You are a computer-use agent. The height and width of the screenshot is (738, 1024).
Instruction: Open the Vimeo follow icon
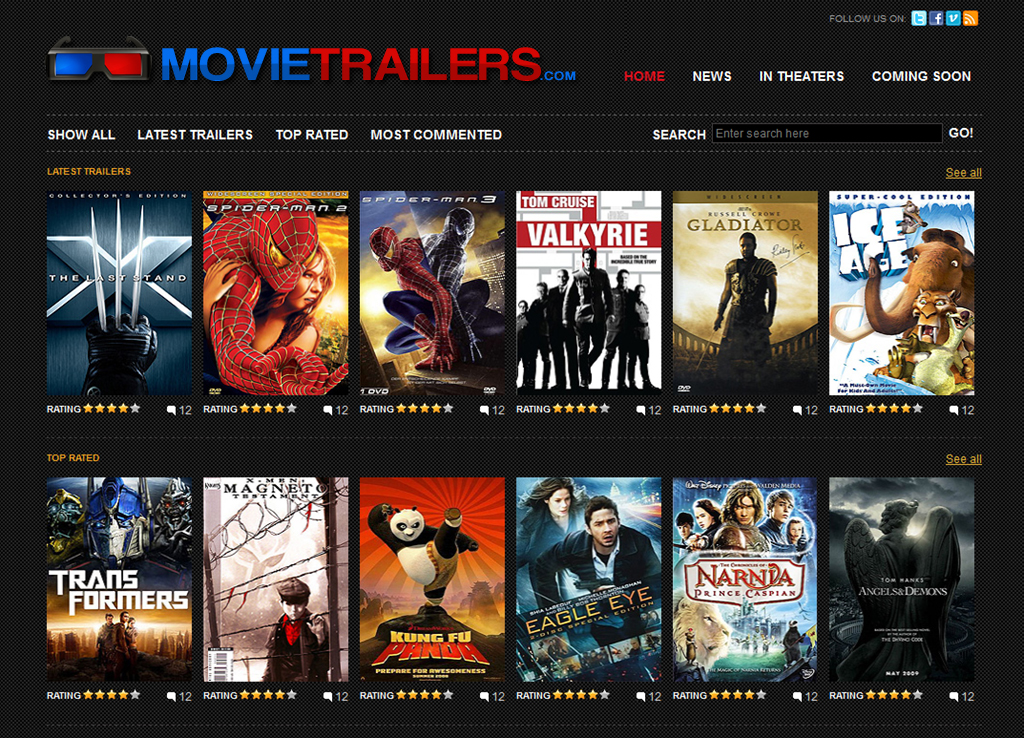[953, 18]
